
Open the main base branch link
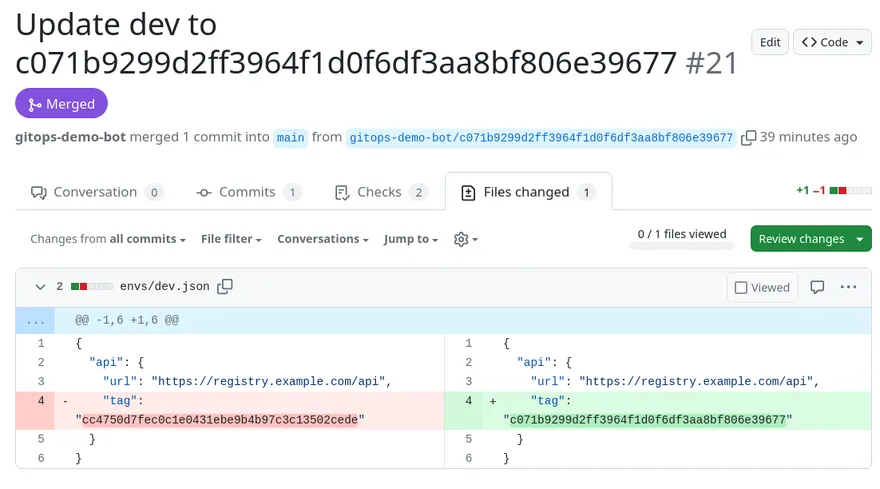[291, 138]
